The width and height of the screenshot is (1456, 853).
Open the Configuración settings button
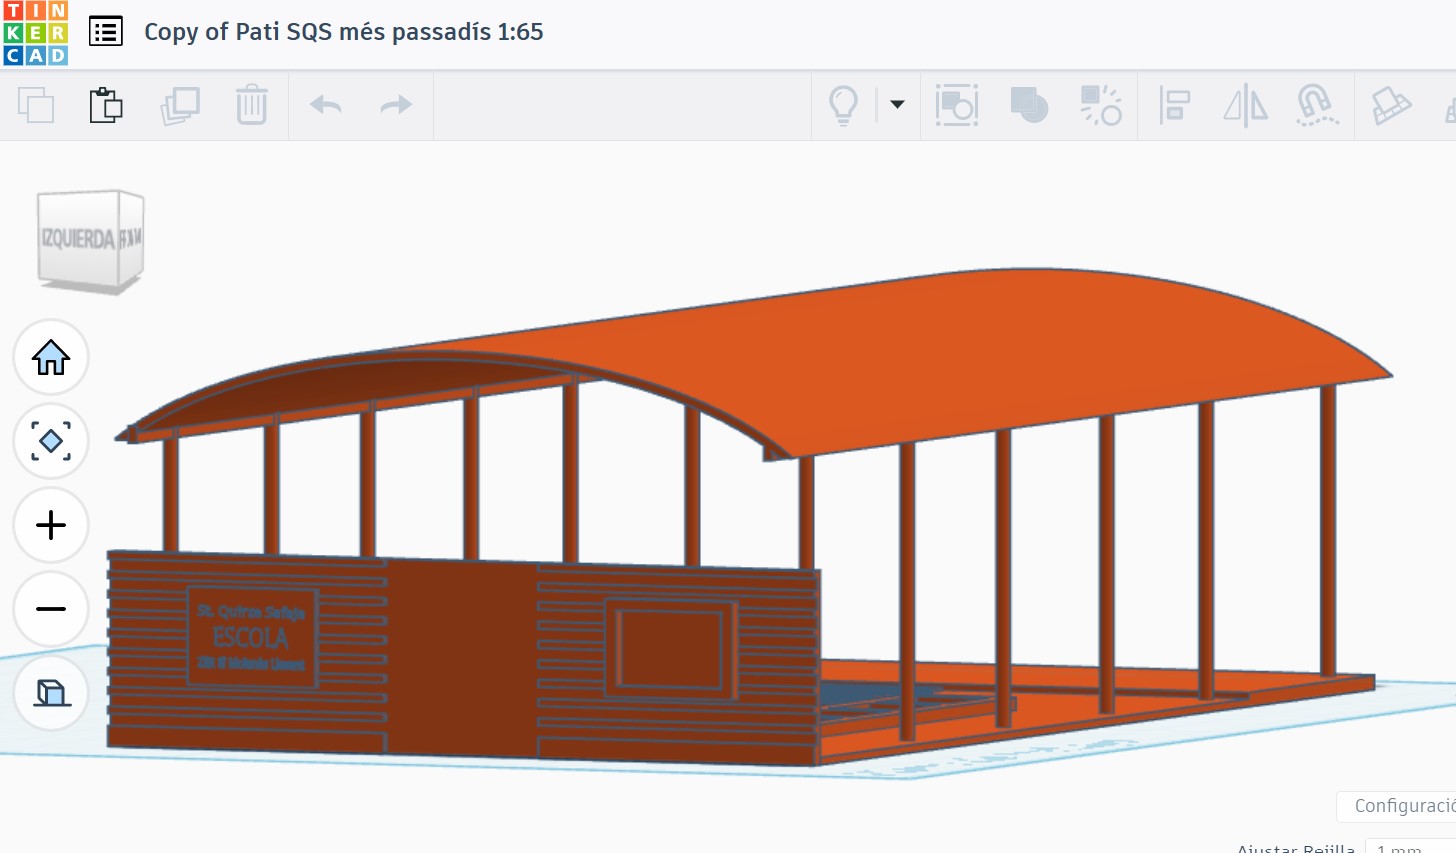pos(1400,806)
